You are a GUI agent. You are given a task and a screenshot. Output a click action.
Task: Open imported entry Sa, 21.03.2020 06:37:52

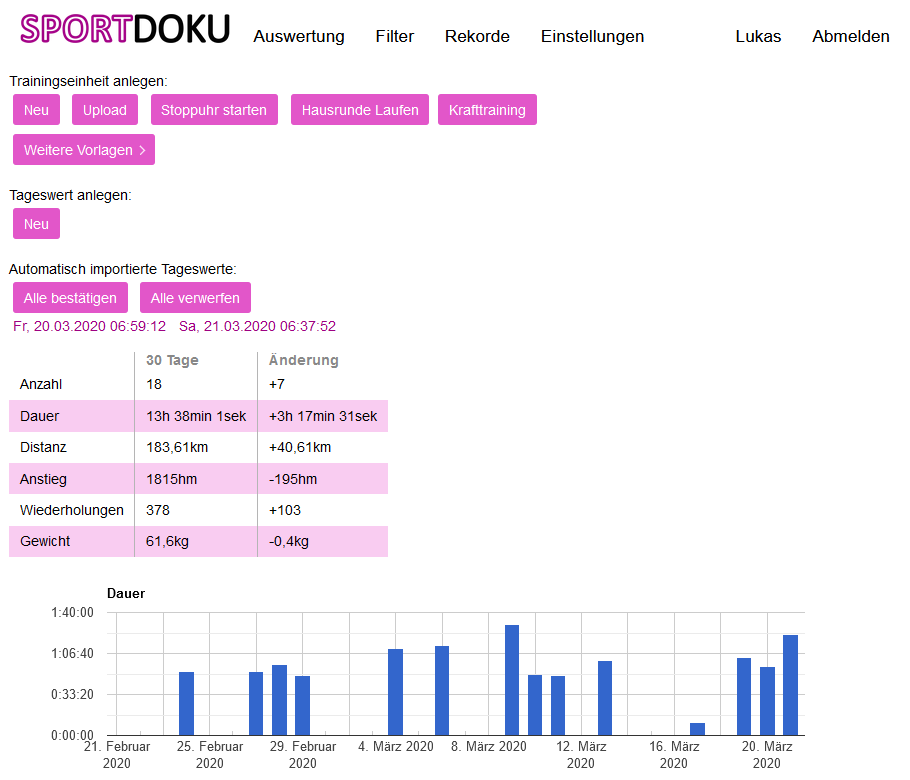(257, 326)
